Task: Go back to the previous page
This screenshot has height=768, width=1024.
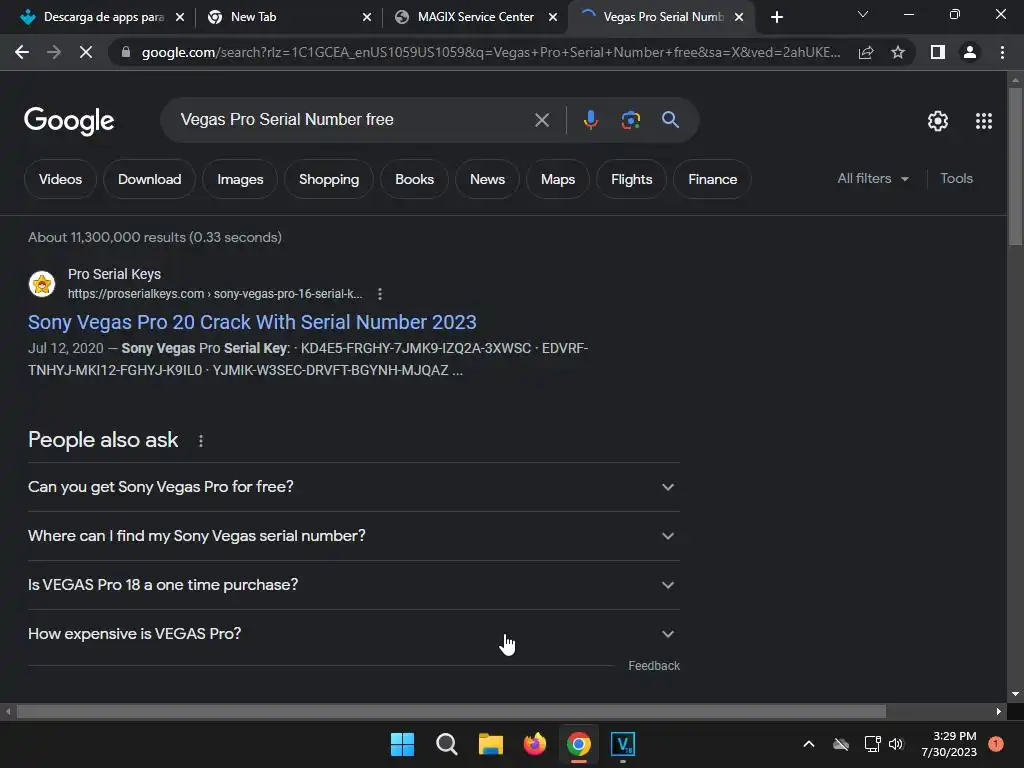Action: (22, 52)
